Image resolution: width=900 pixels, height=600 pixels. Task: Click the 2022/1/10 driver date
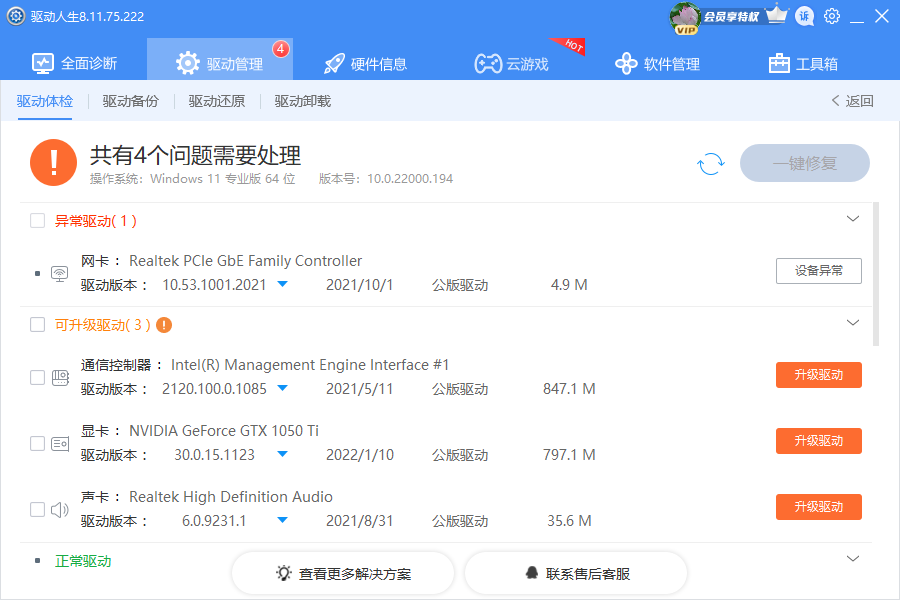(360, 455)
